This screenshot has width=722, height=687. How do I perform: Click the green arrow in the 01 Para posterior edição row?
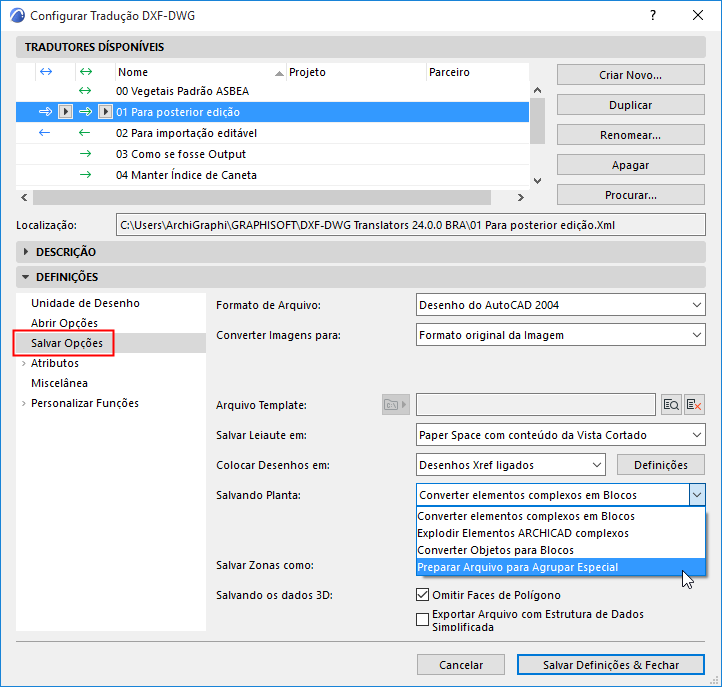click(x=85, y=112)
